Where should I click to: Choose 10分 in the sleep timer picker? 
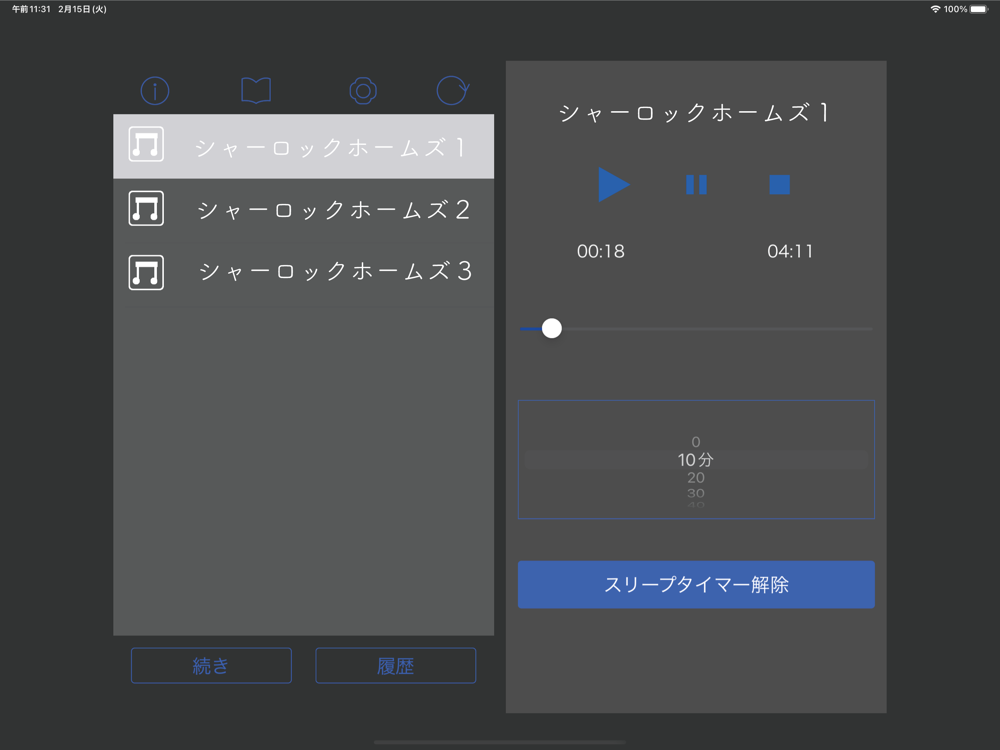click(696, 460)
